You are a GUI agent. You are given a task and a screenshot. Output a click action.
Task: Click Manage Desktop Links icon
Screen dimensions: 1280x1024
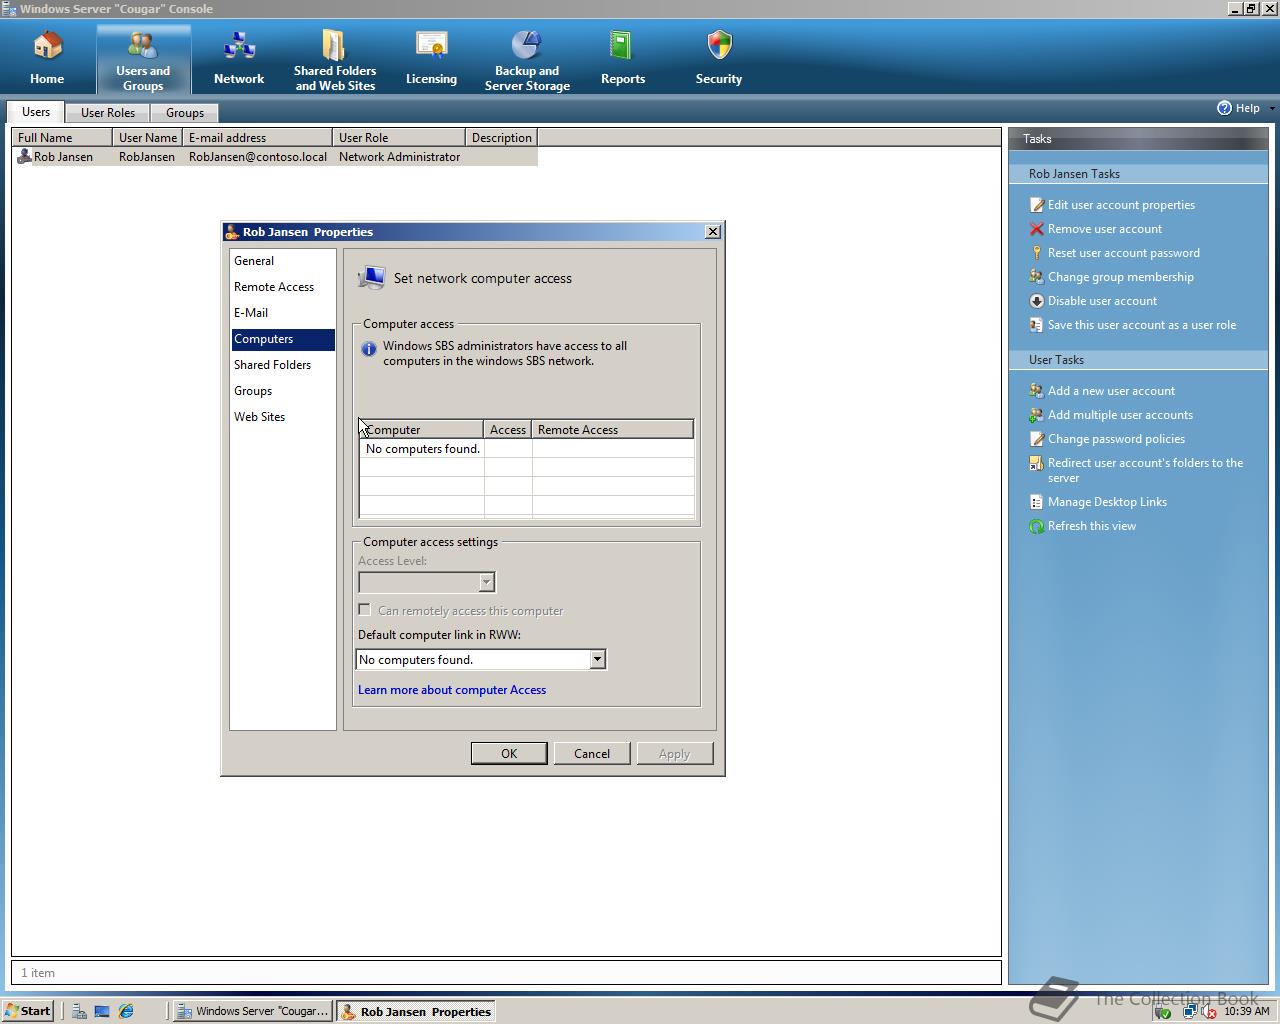1037,502
